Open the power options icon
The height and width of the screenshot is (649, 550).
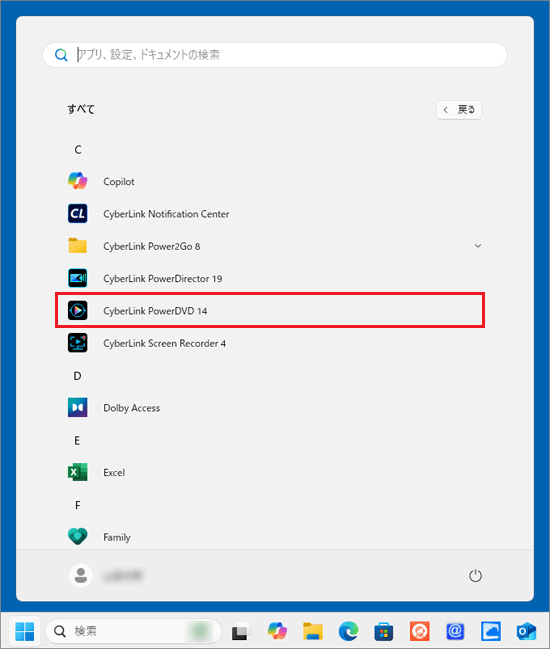(x=475, y=575)
